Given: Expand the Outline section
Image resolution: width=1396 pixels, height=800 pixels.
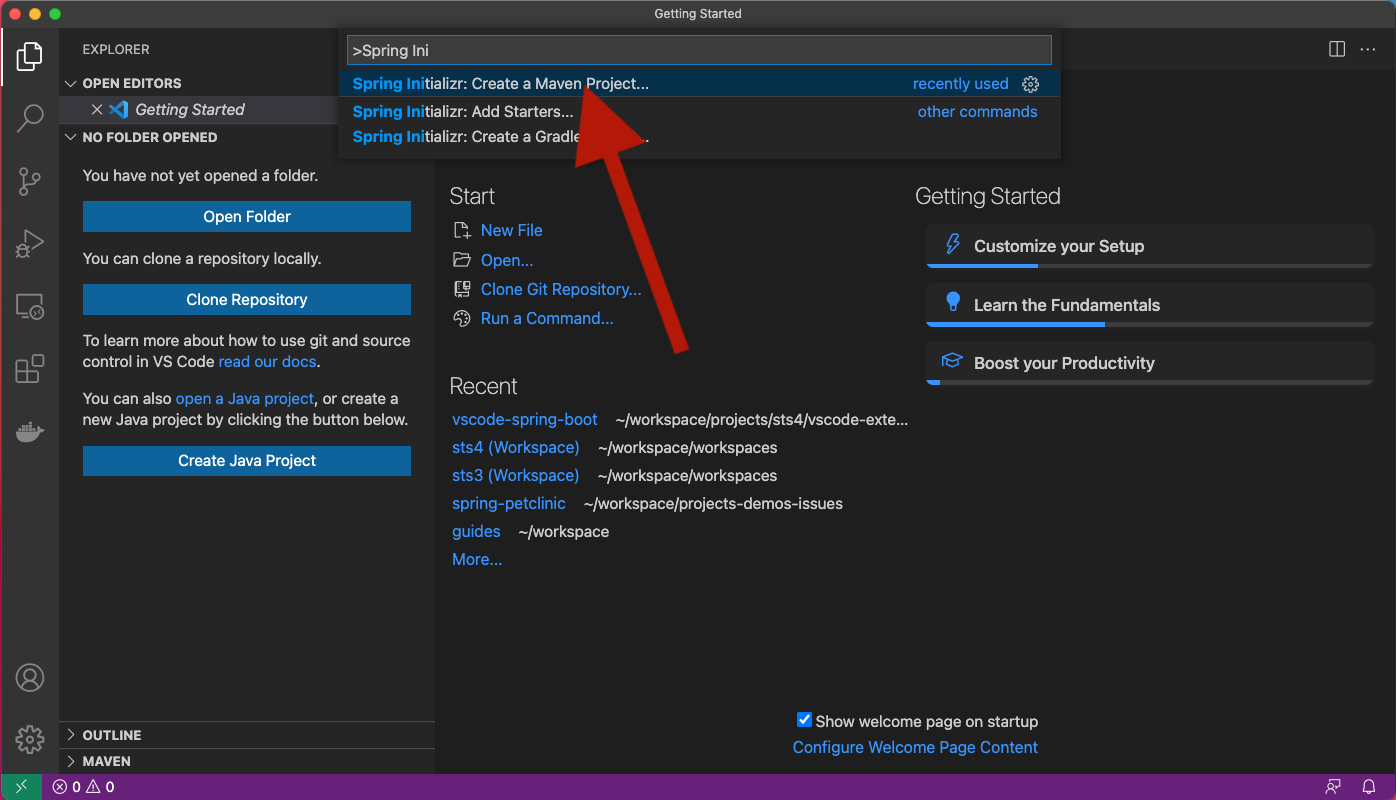Looking at the screenshot, I should click(x=71, y=735).
